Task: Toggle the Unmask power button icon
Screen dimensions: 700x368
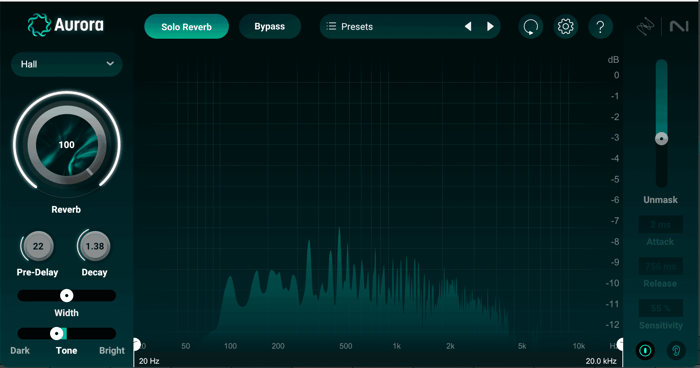Action: (x=645, y=351)
